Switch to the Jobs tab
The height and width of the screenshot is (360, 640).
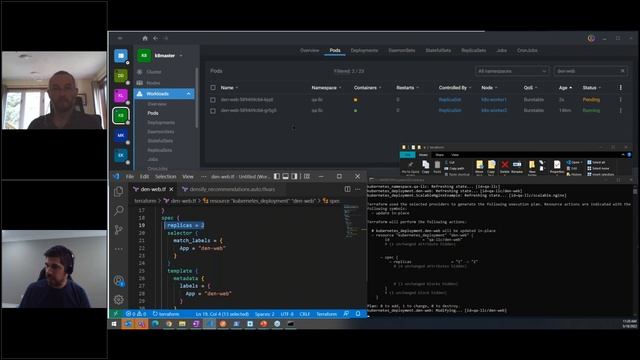click(x=501, y=51)
